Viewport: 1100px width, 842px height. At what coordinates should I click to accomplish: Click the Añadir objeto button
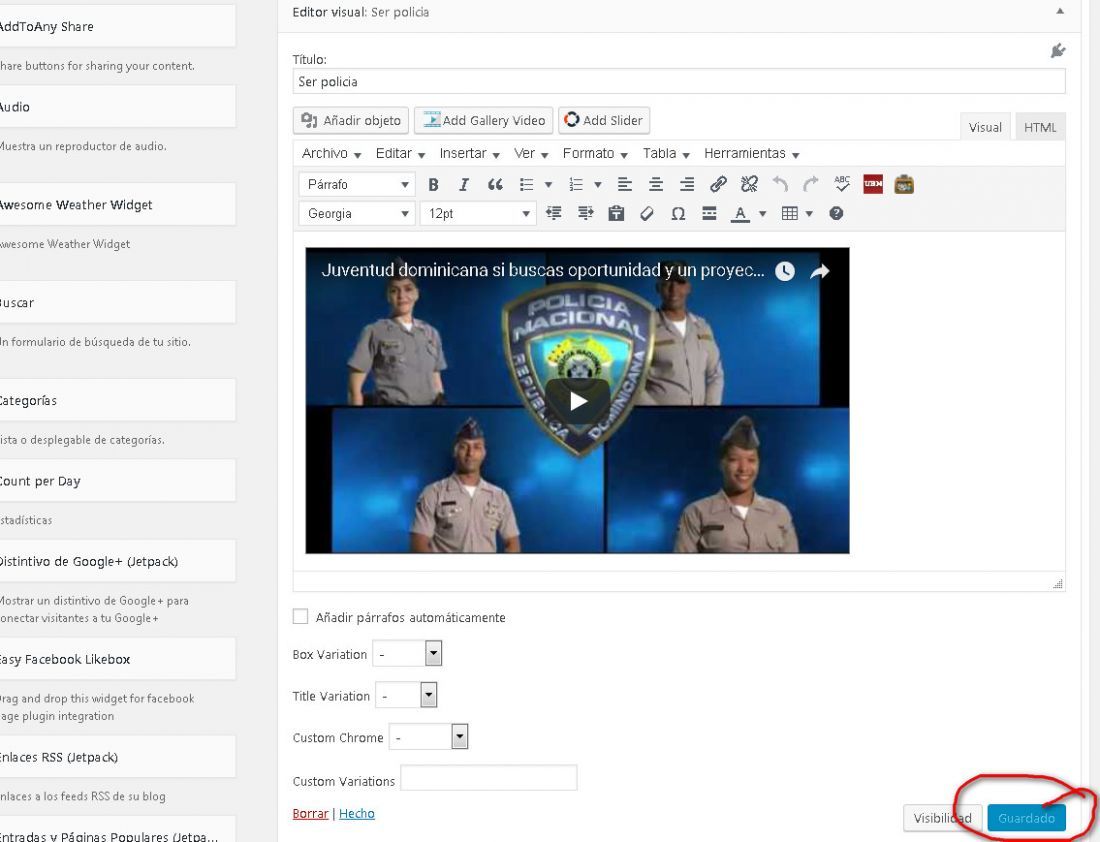pyautogui.click(x=351, y=120)
